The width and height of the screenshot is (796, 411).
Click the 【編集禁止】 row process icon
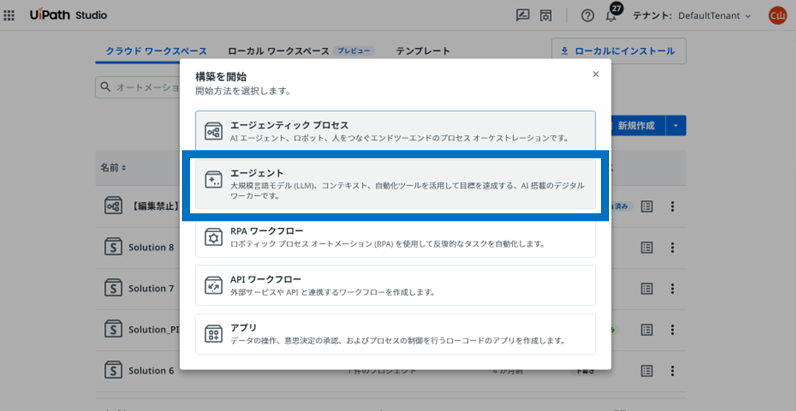(113, 206)
